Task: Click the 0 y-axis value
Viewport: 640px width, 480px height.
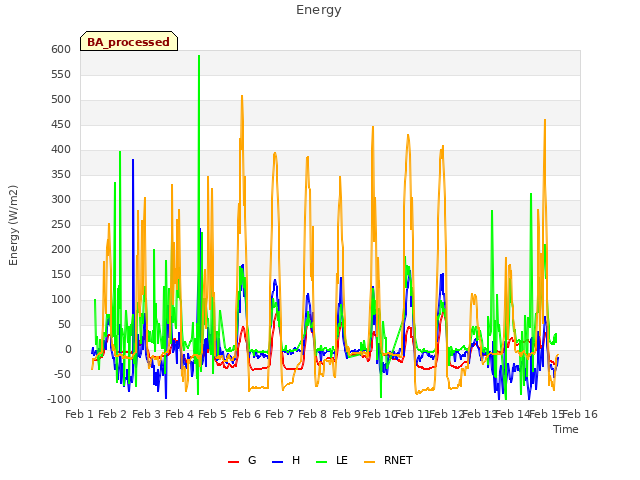Action: click(x=68, y=349)
